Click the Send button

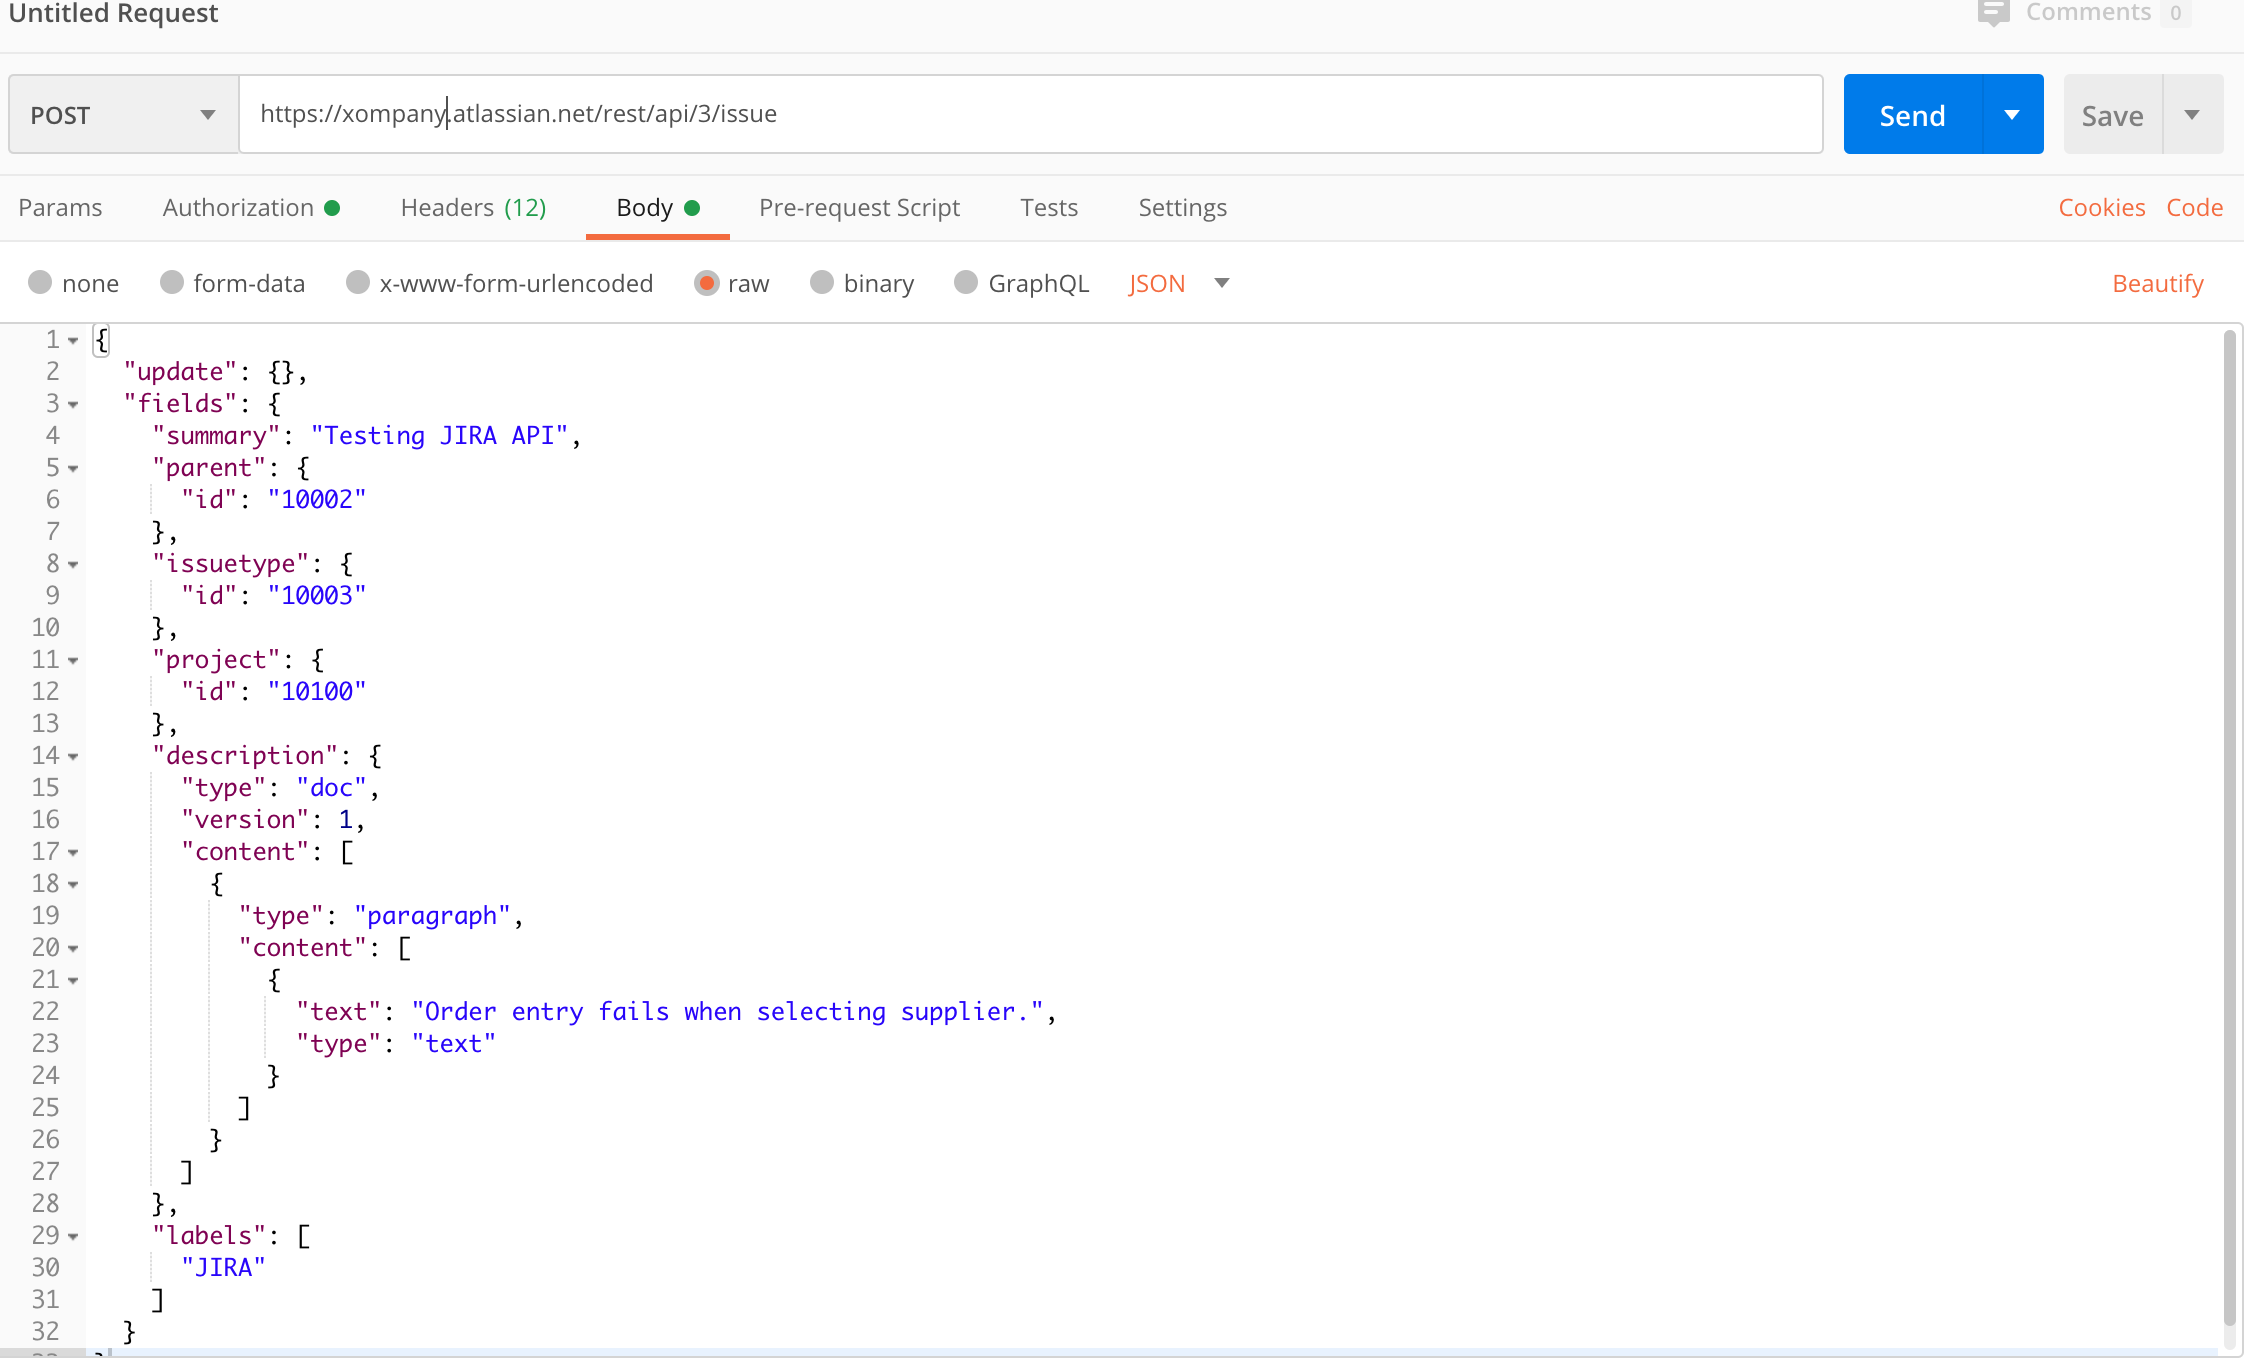(x=1911, y=114)
